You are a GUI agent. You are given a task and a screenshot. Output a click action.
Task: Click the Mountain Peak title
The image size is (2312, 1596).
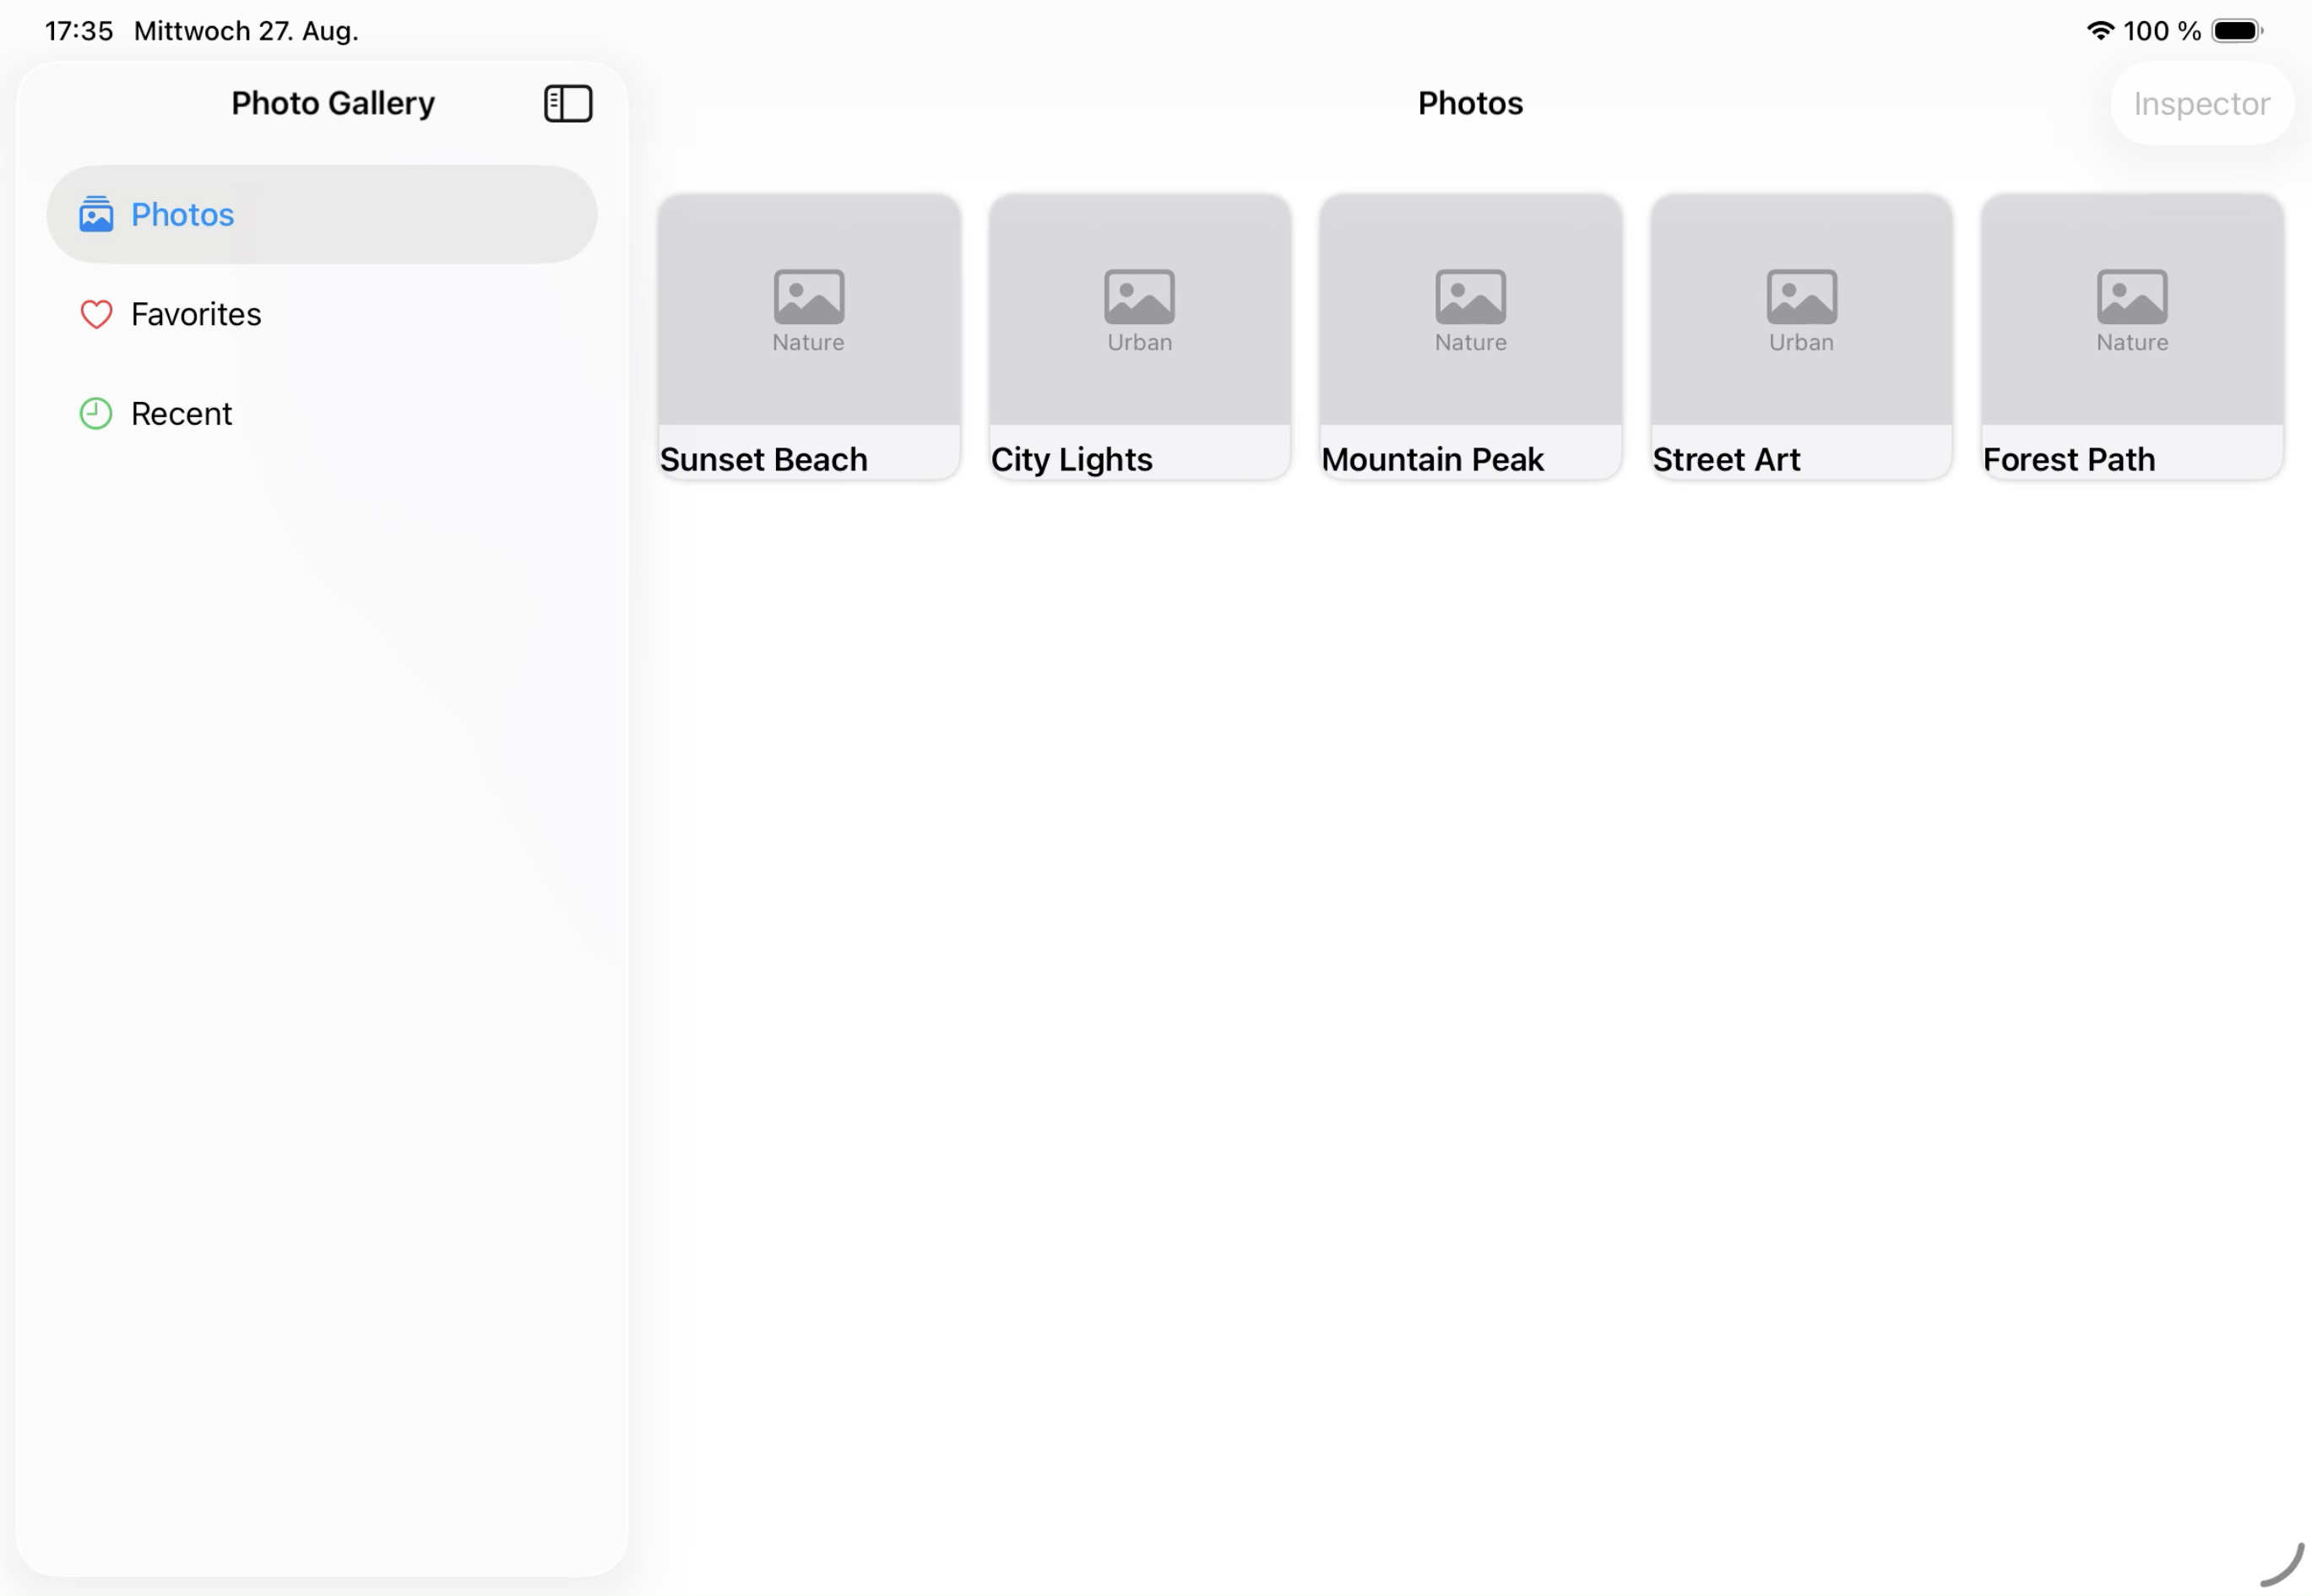(x=1432, y=459)
